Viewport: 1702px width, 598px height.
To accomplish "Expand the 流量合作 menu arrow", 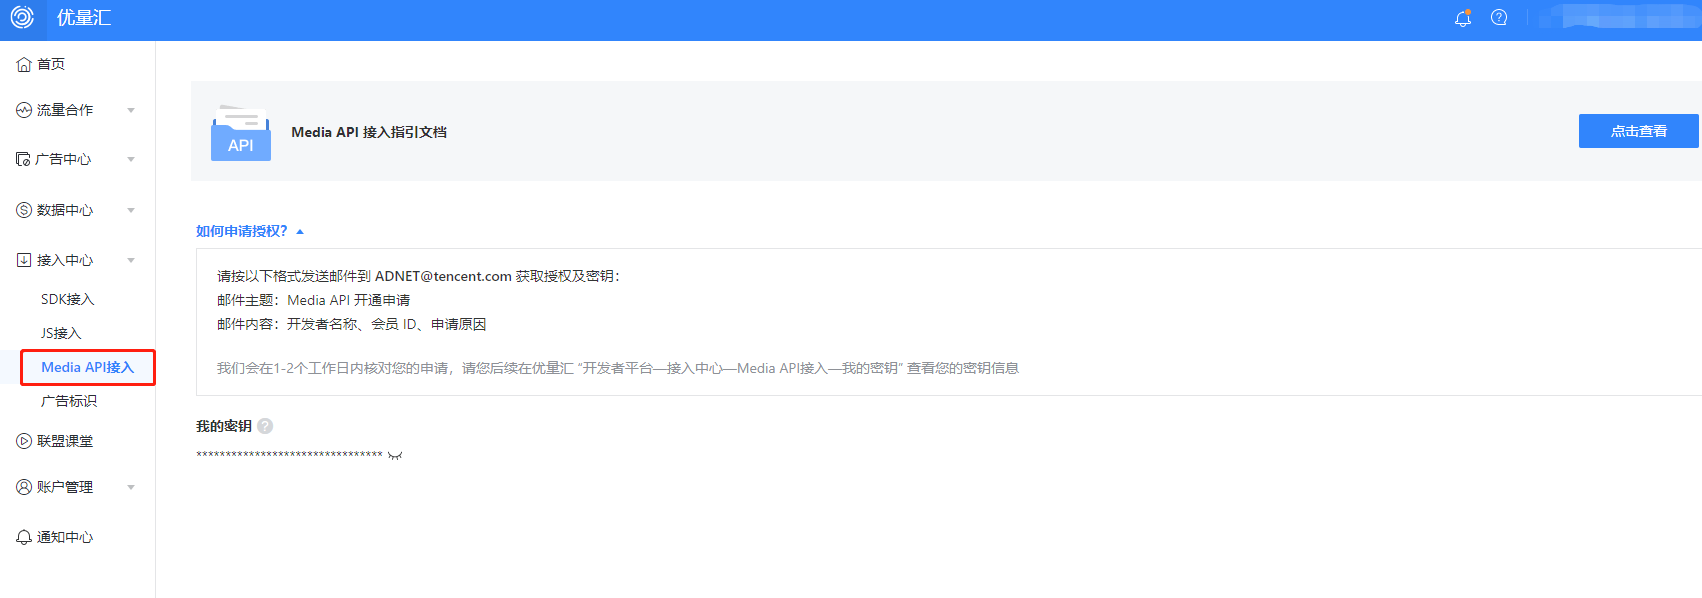I will (131, 110).
